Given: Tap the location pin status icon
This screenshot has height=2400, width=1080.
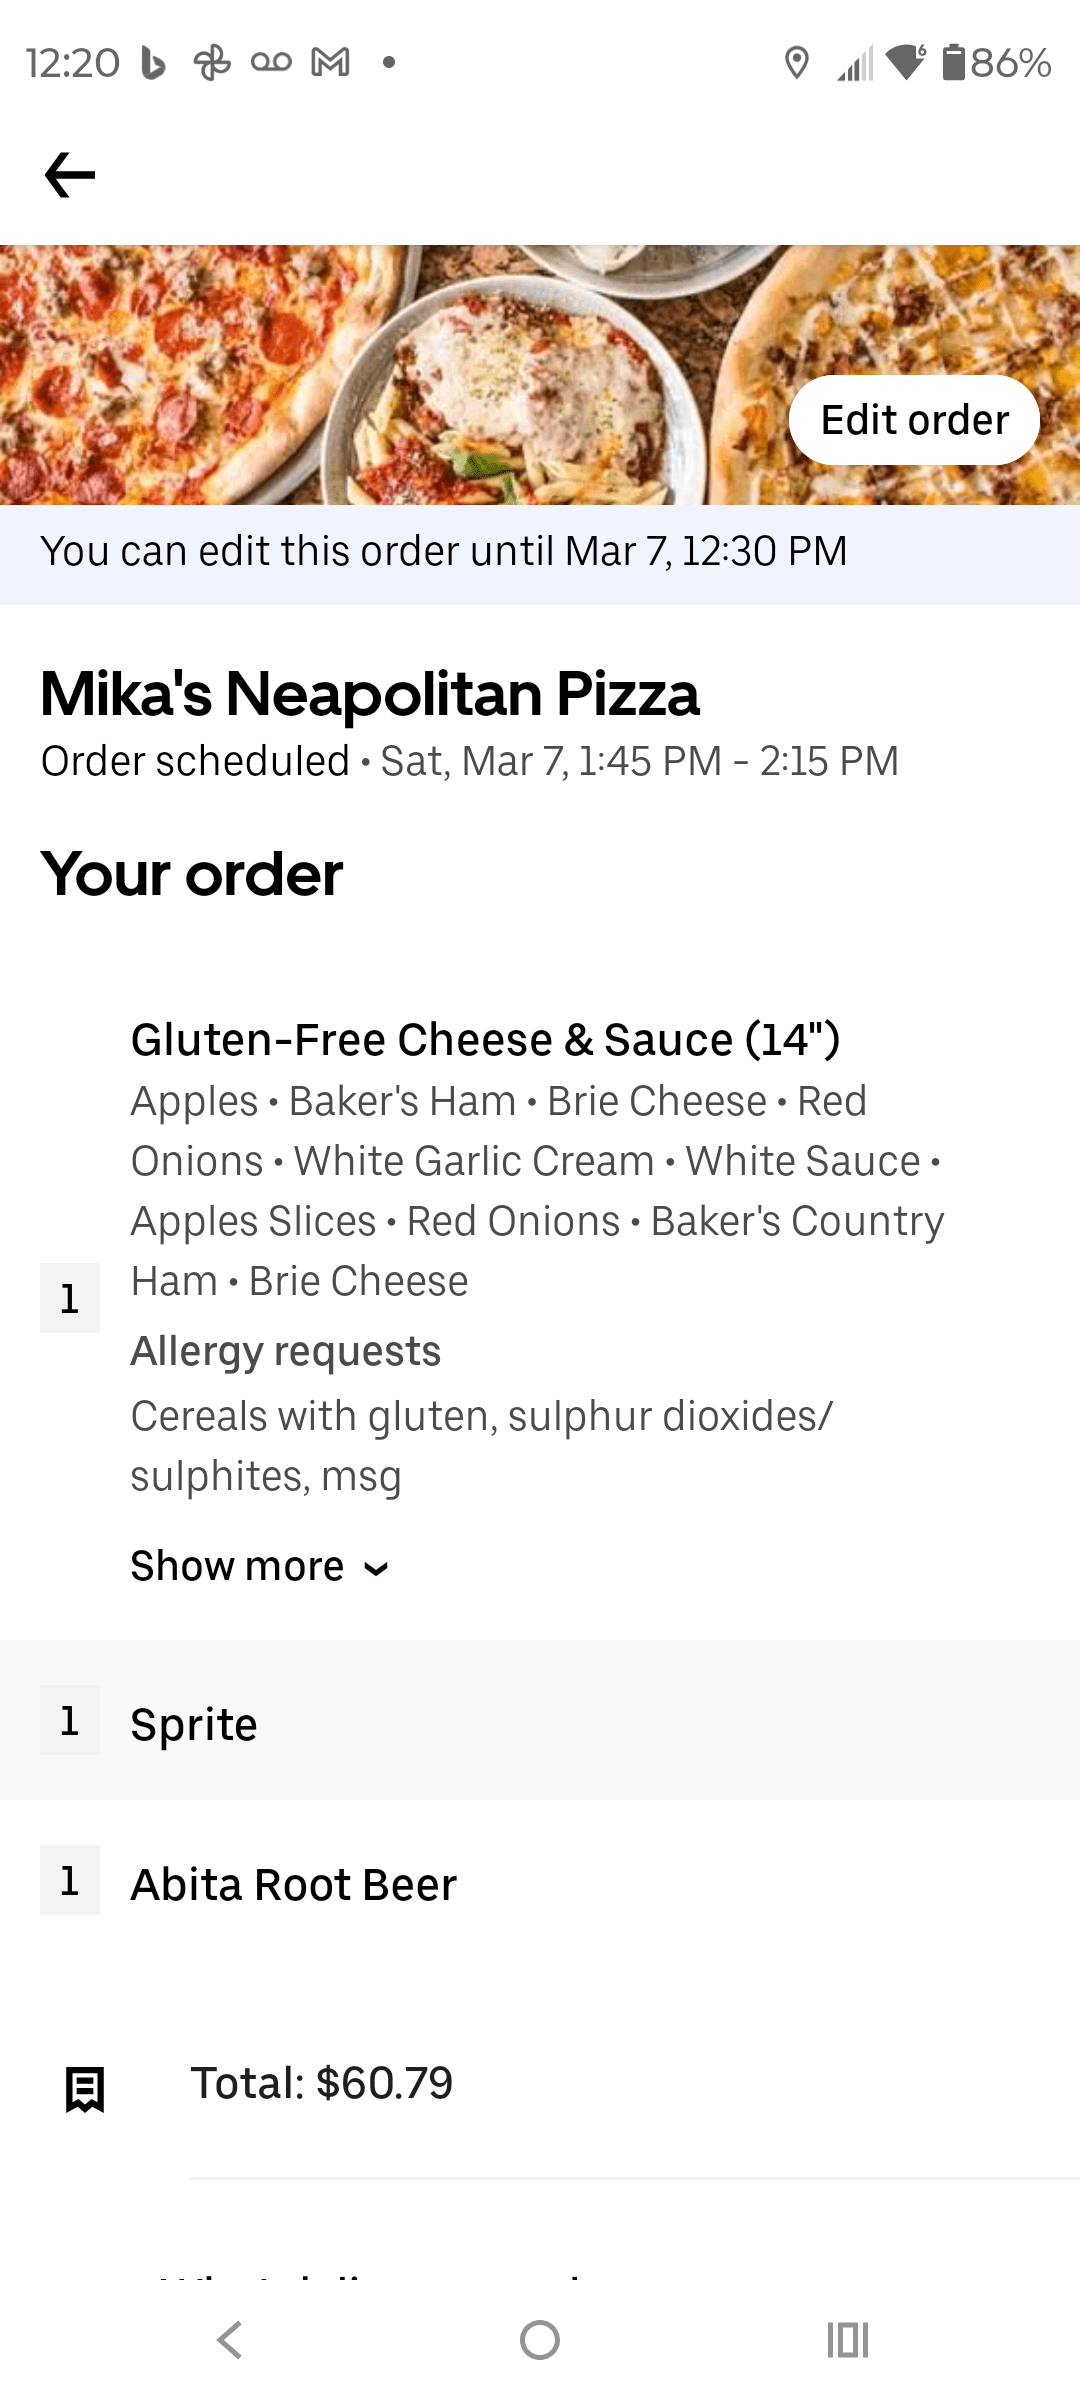Looking at the screenshot, I should 796,63.
